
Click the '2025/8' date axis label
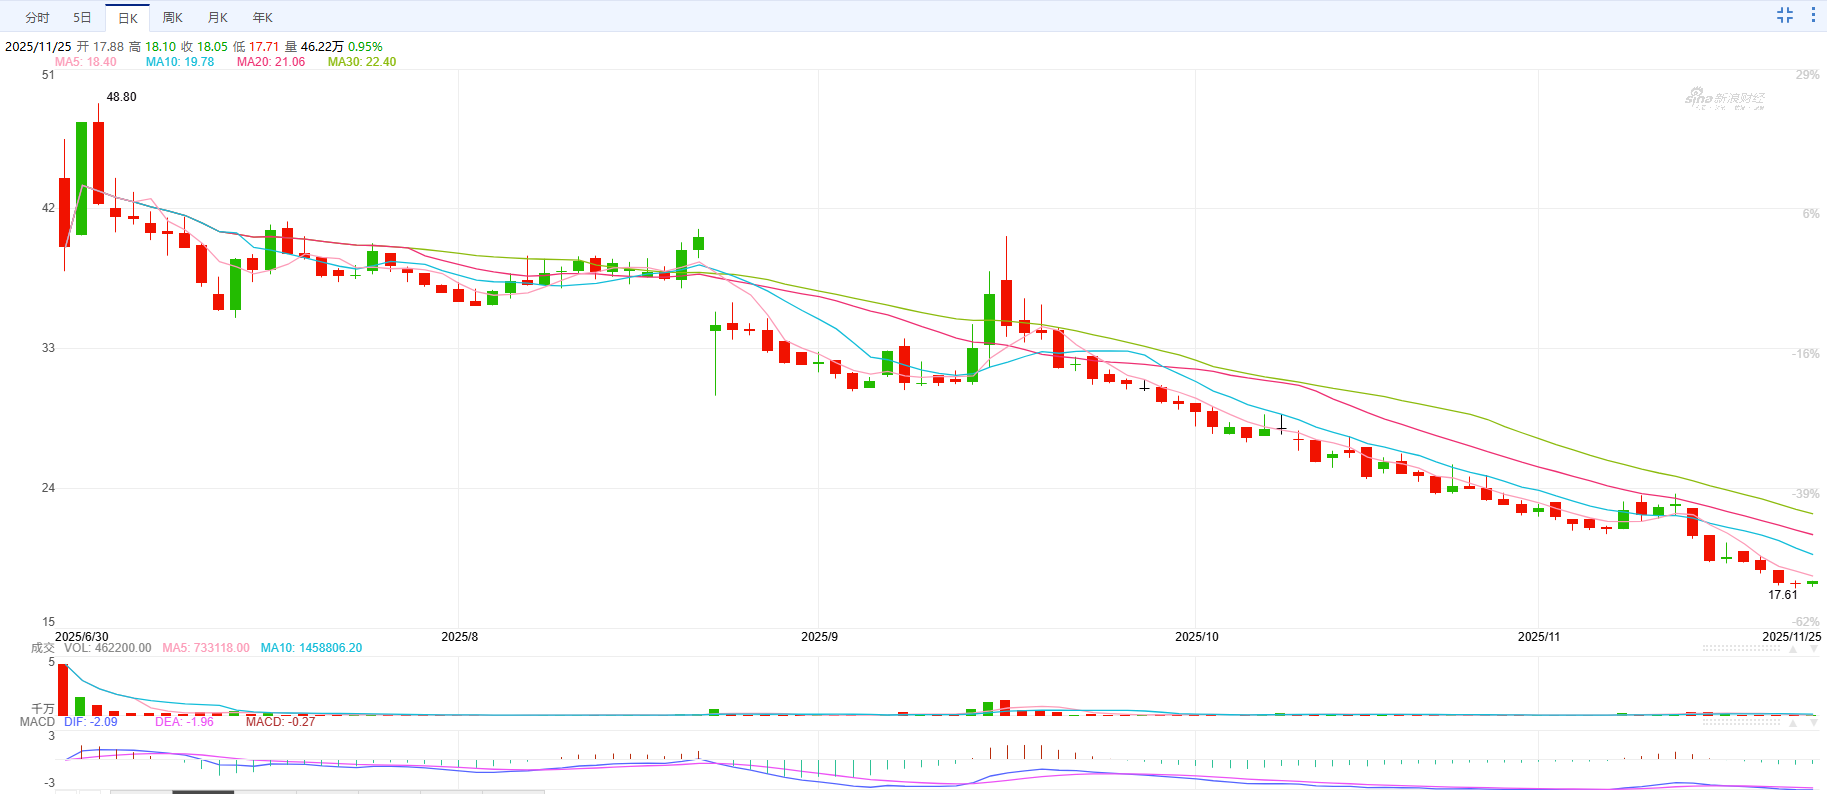tap(460, 637)
